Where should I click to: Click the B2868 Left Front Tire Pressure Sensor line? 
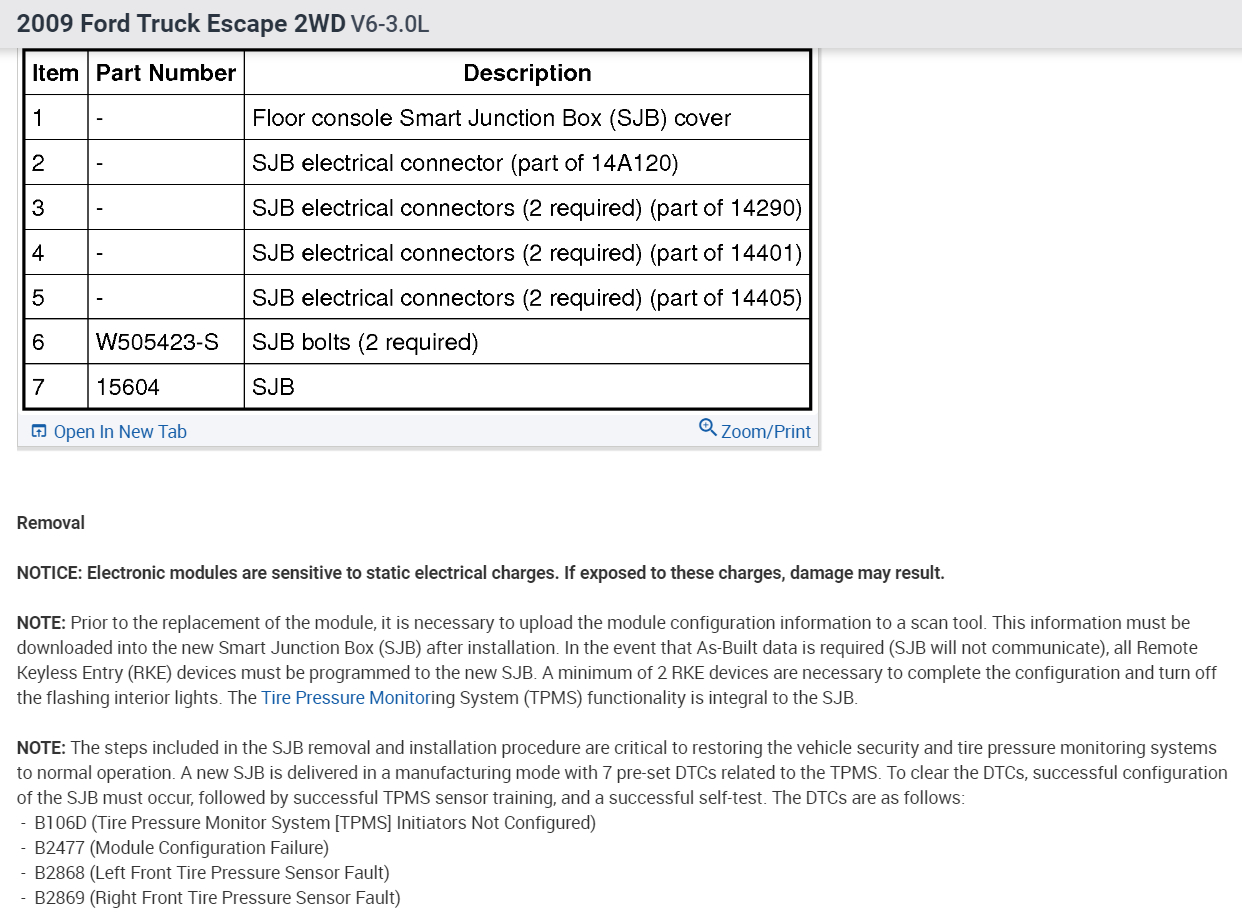click(211, 873)
